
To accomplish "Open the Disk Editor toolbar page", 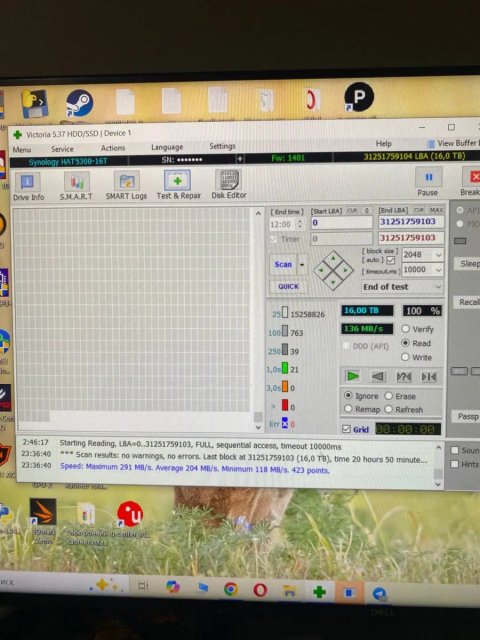I will click(229, 184).
